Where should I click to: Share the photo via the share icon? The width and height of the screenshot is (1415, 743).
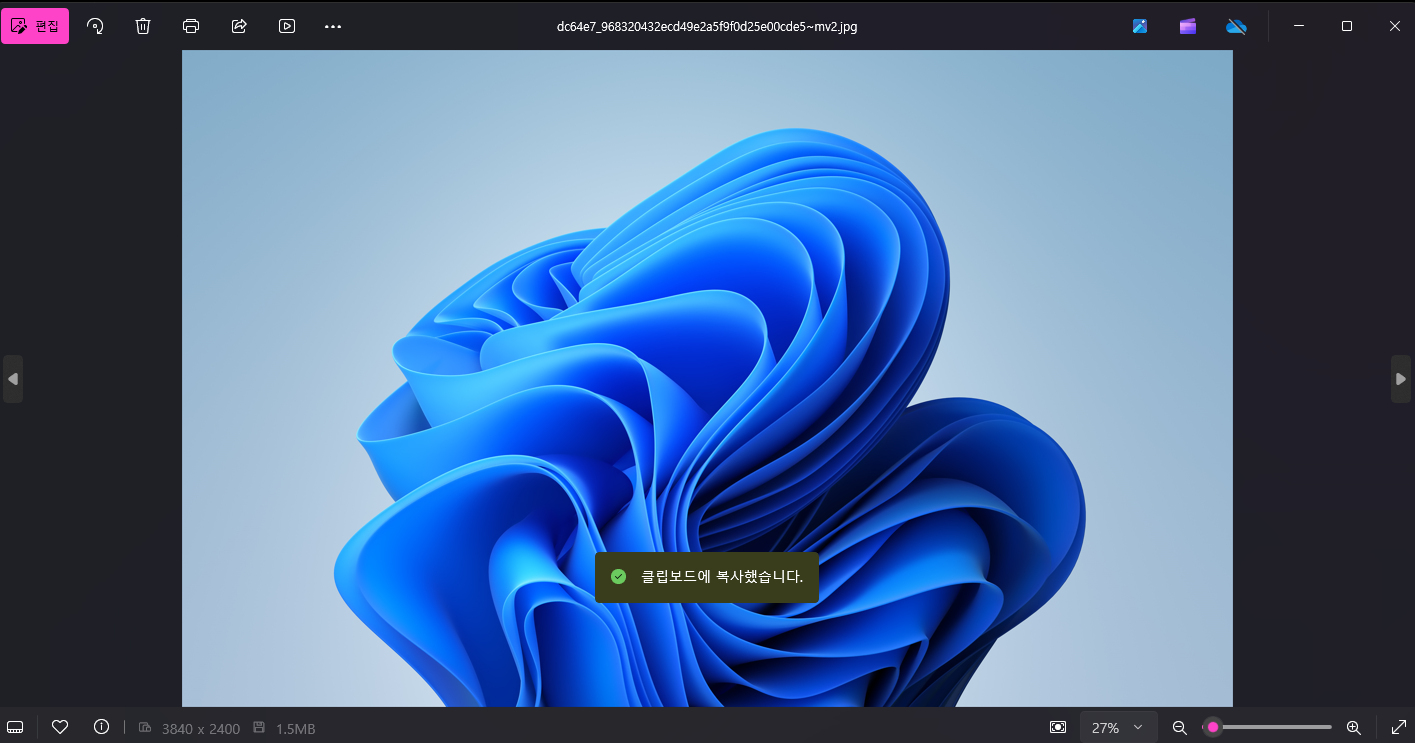click(x=239, y=26)
